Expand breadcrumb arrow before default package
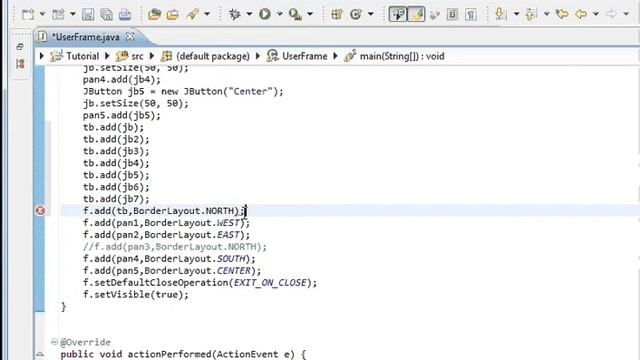Screen dimensions: 640x360 click(152, 56)
